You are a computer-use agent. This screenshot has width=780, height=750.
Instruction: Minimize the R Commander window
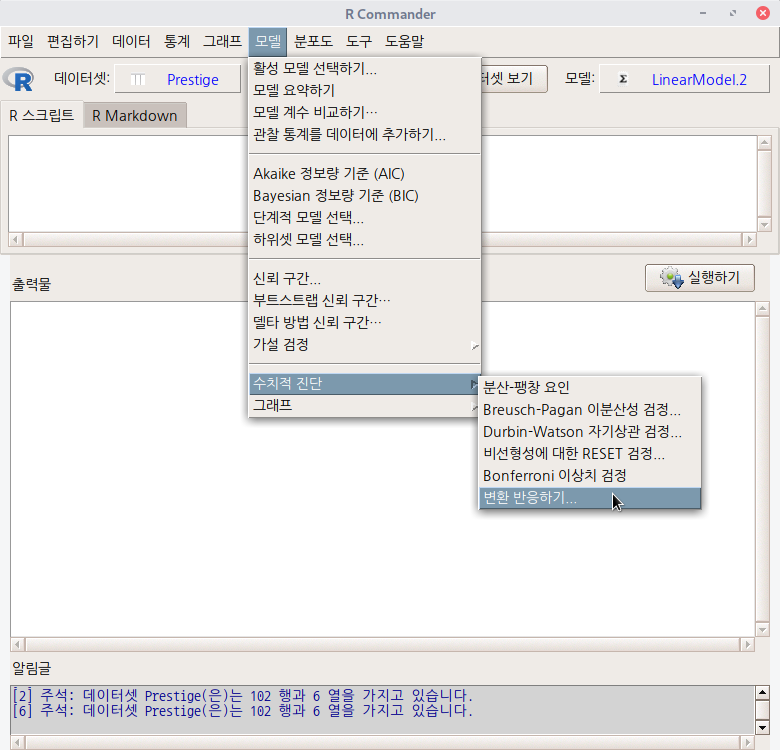coord(703,13)
